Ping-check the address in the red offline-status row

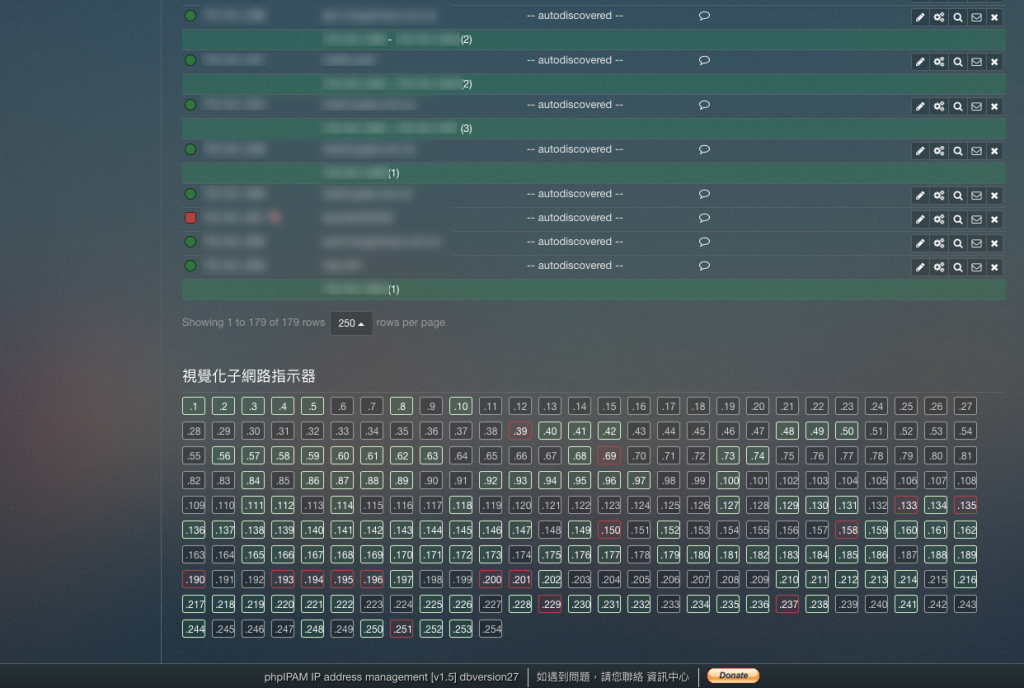tap(938, 219)
